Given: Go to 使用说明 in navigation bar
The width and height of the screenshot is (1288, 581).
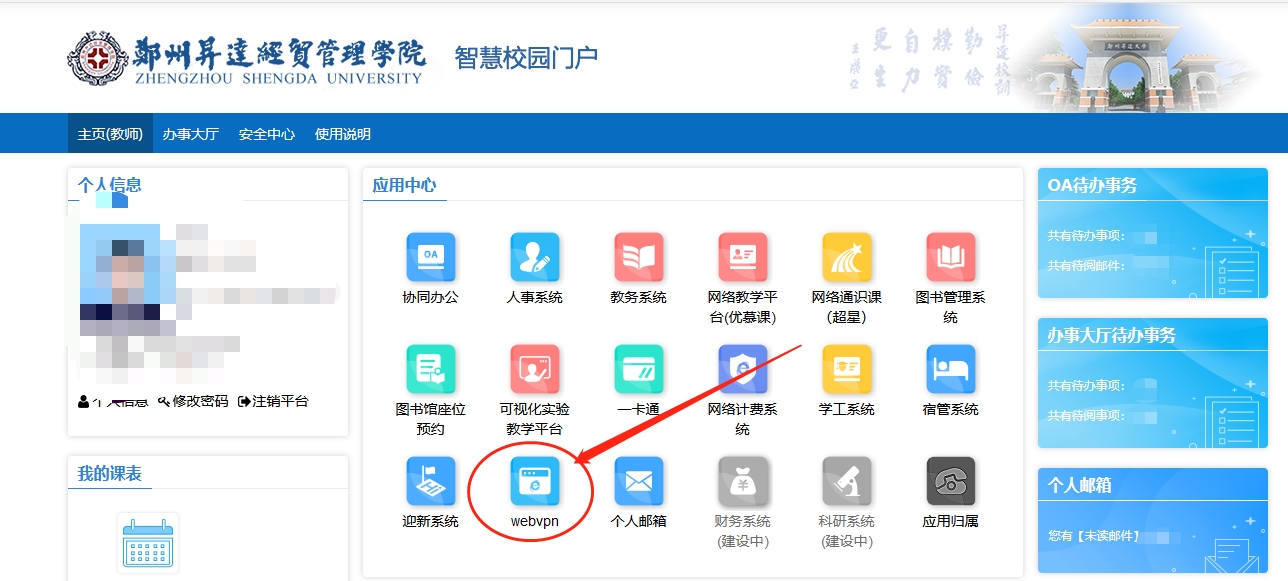Looking at the screenshot, I should pos(342,134).
